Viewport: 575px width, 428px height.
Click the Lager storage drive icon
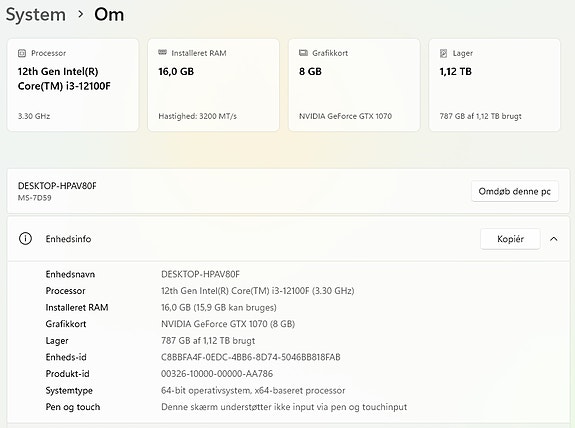(443, 53)
